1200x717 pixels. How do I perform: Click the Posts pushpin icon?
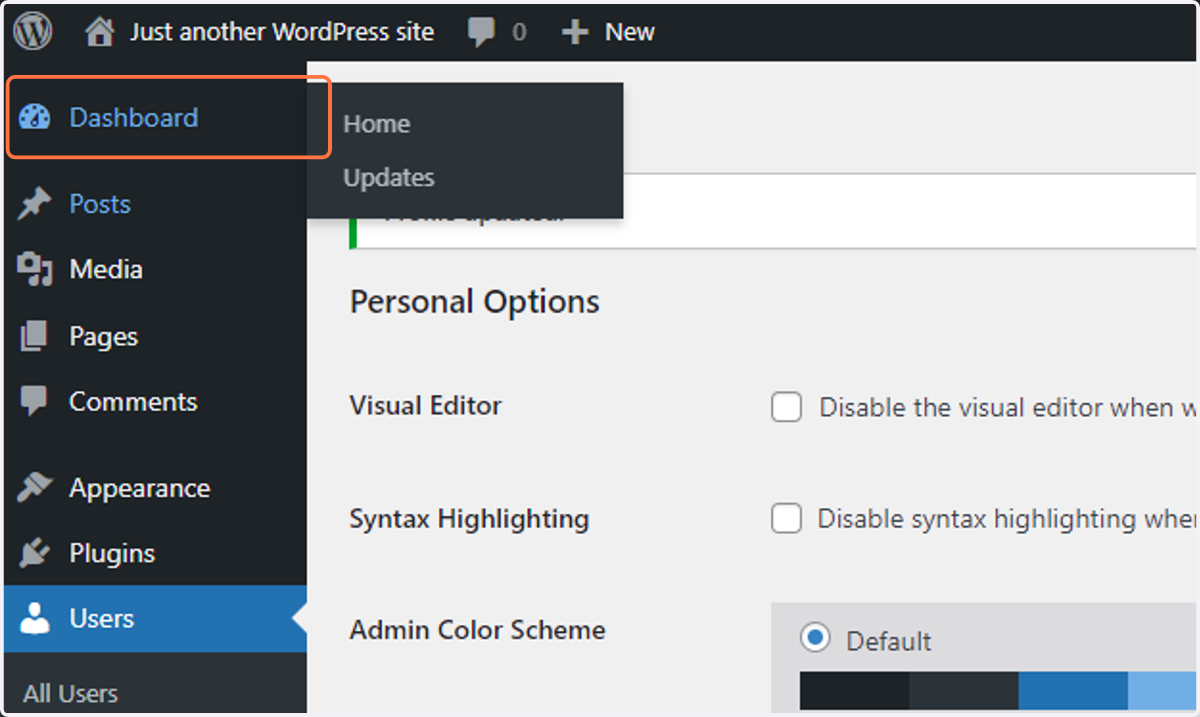pos(35,204)
